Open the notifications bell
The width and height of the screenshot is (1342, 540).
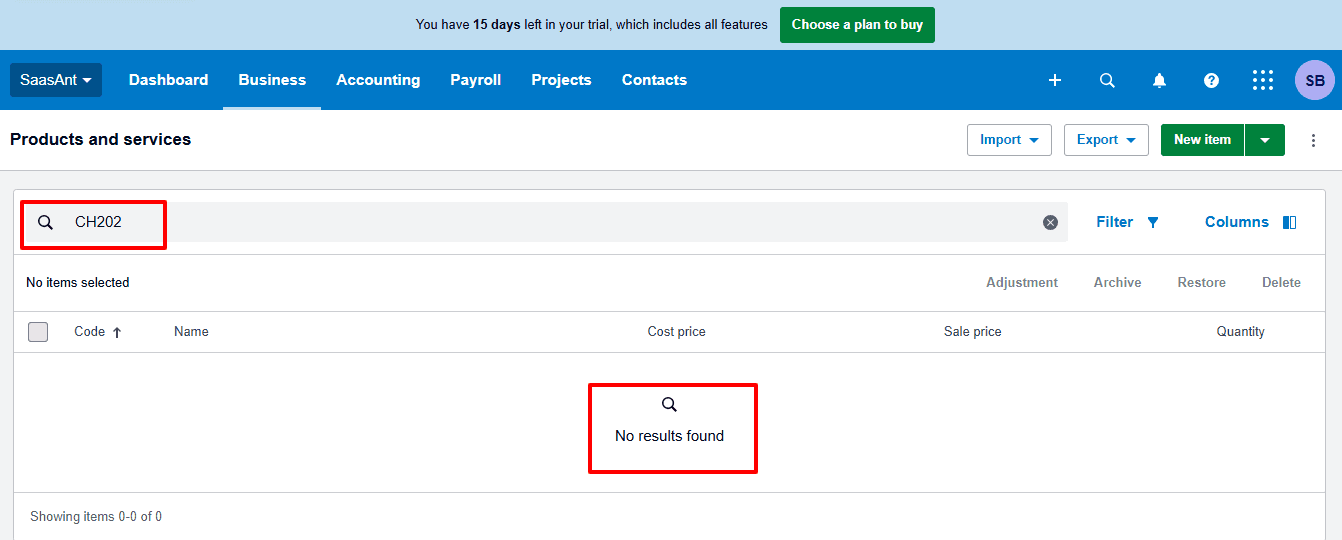pyautogui.click(x=1159, y=80)
